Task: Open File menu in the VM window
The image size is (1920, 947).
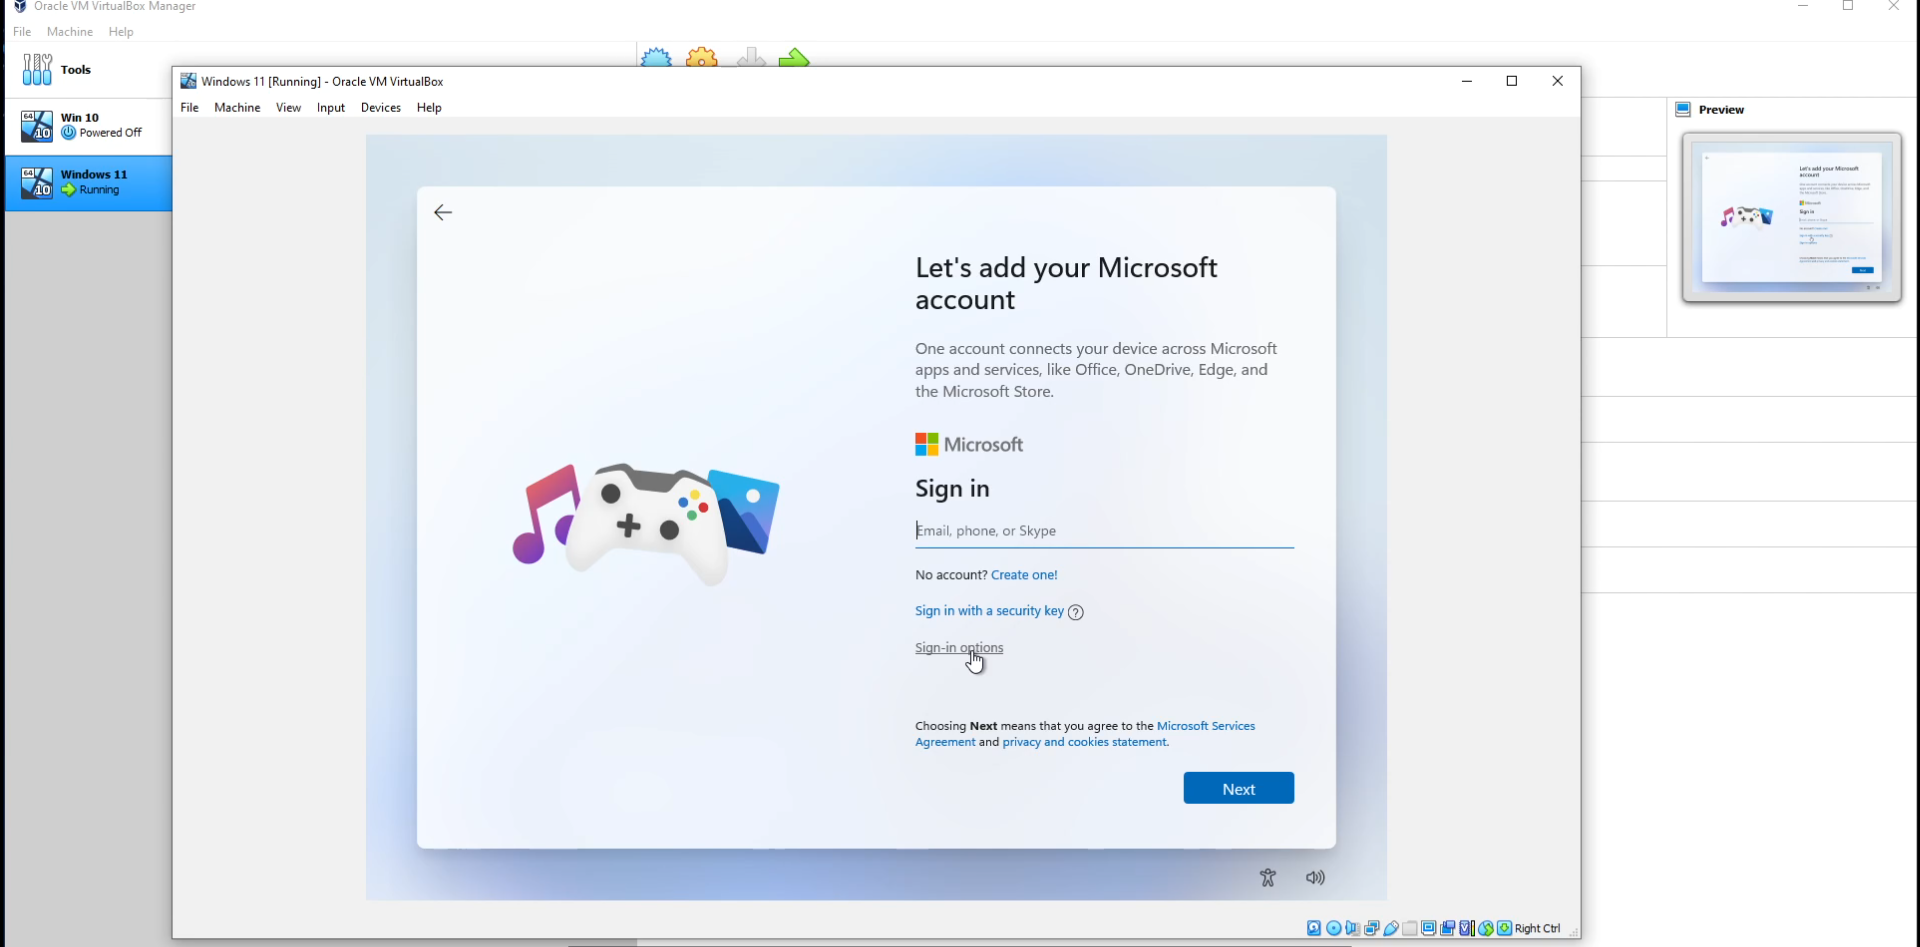Action: (x=189, y=108)
